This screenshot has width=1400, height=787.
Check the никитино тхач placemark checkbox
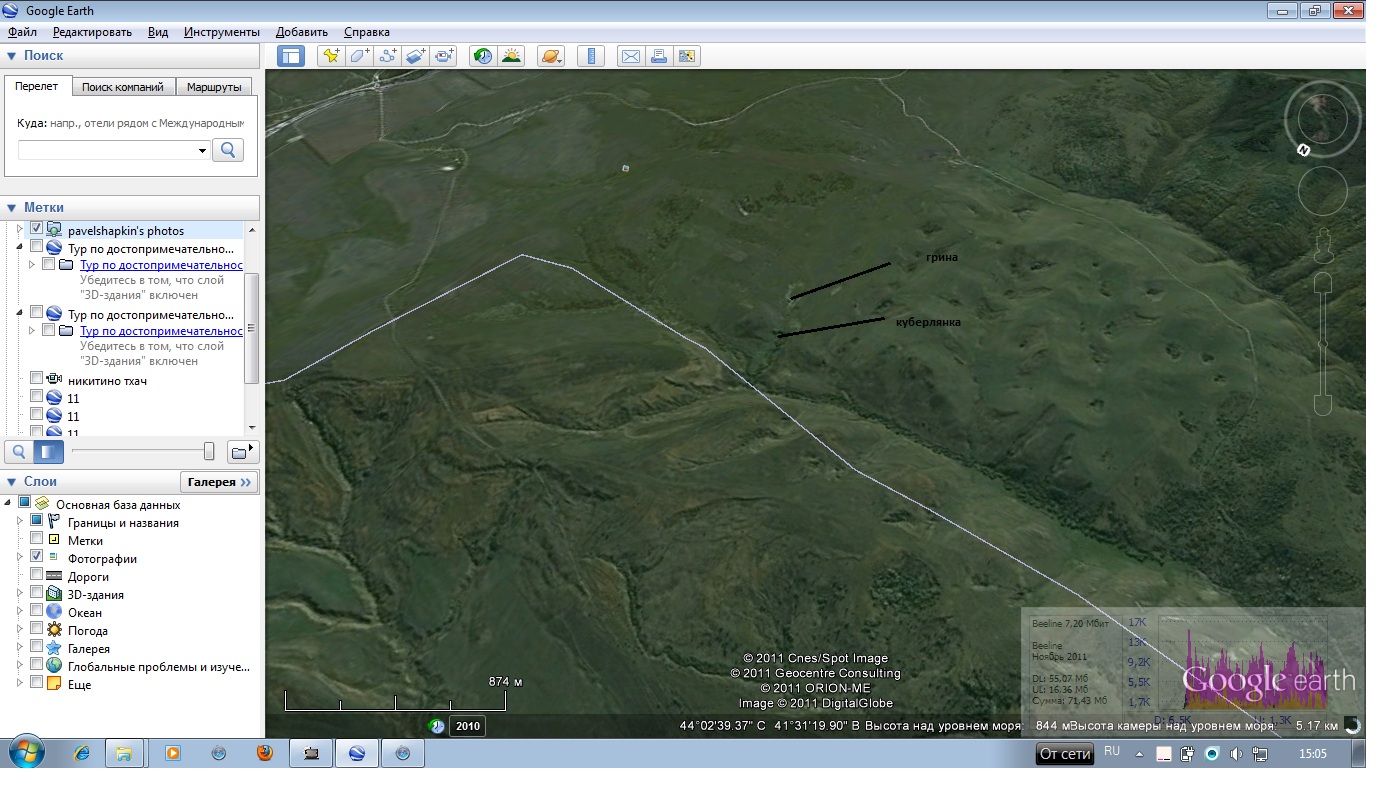(37, 379)
